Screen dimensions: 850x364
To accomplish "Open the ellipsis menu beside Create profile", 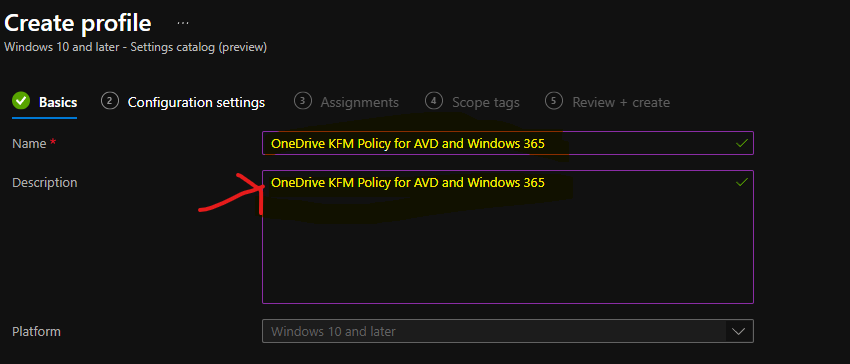I will pos(183,23).
